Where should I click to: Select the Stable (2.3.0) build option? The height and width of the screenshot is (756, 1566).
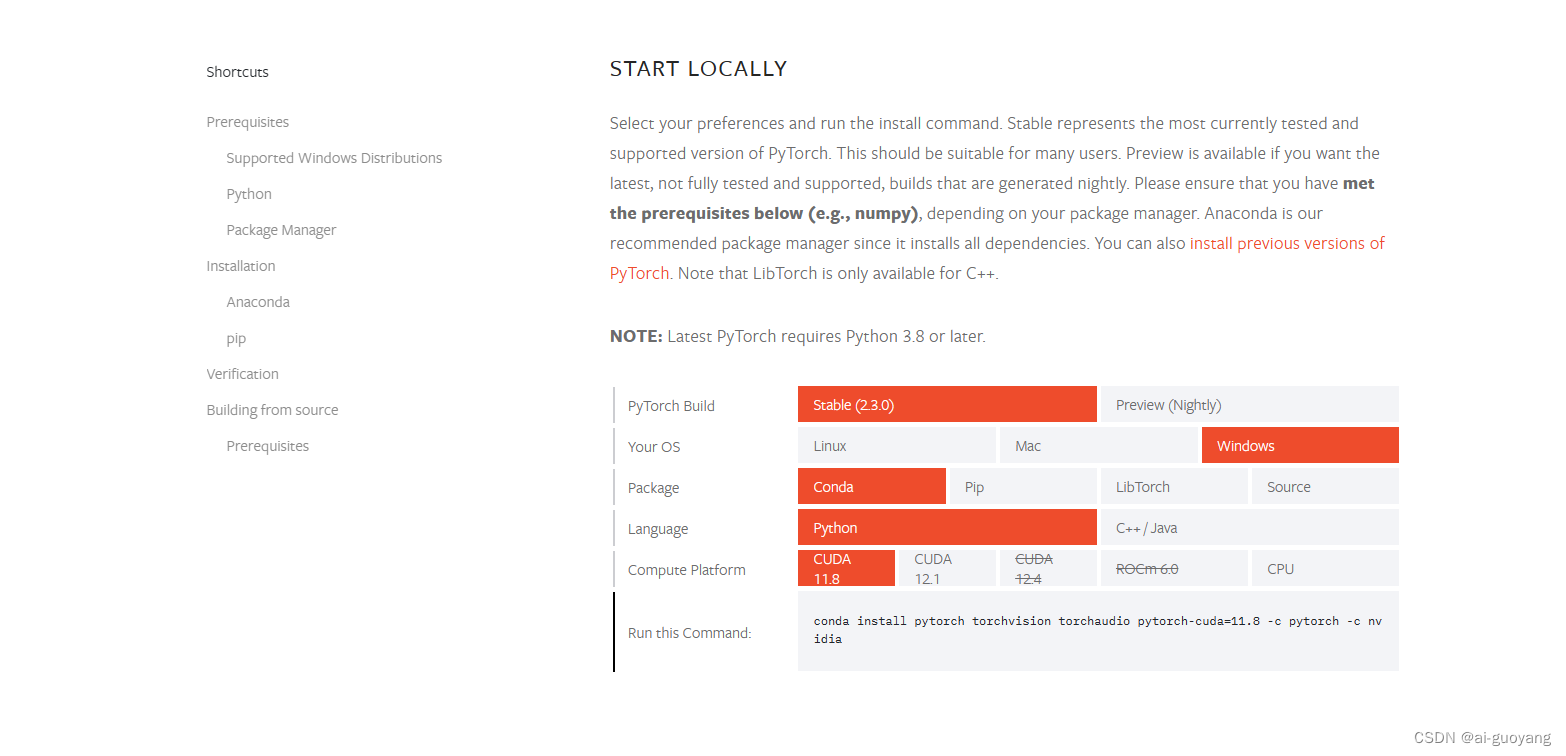point(947,405)
